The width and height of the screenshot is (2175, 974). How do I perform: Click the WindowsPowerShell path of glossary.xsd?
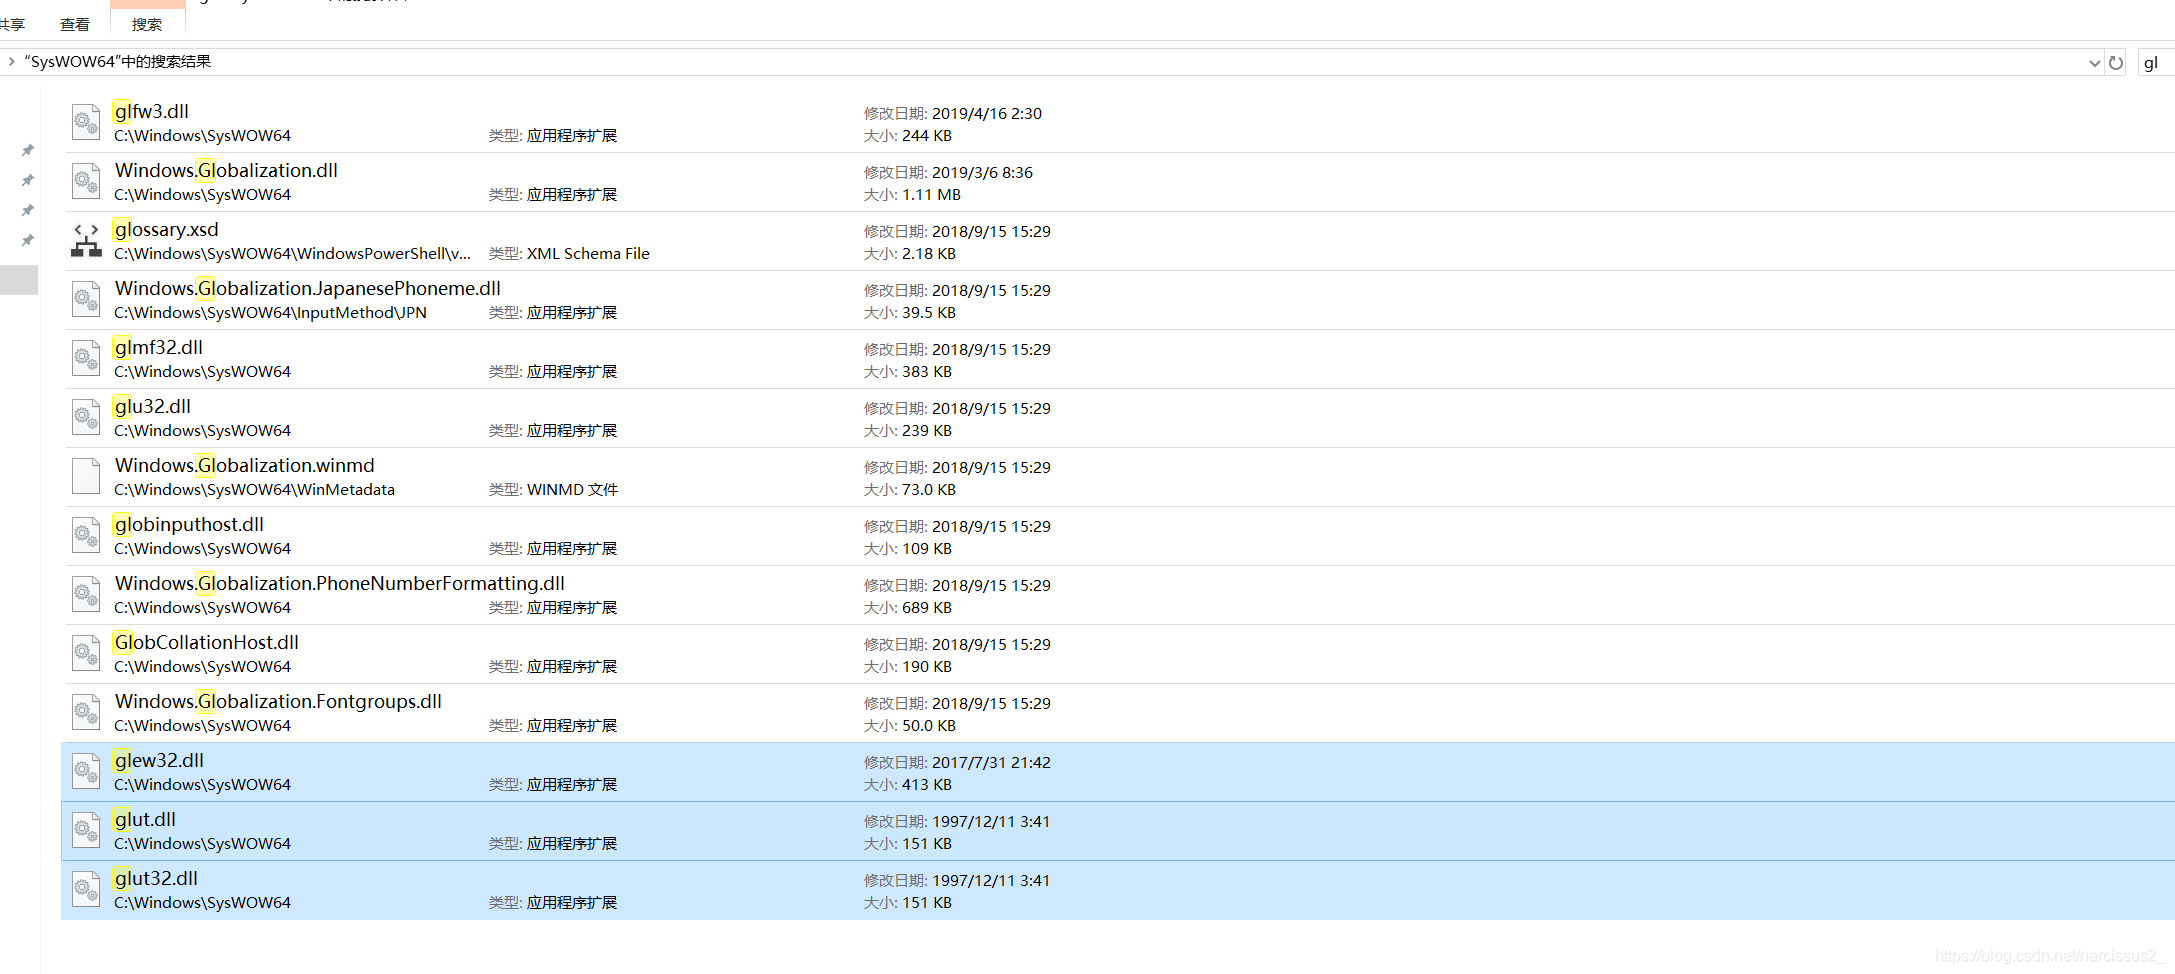coord(292,254)
